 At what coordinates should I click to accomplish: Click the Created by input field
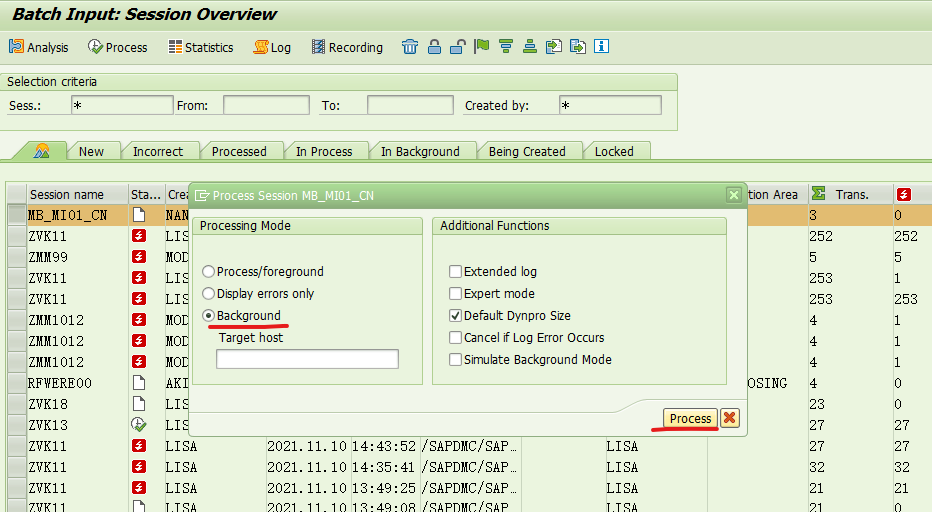pyautogui.click(x=610, y=105)
